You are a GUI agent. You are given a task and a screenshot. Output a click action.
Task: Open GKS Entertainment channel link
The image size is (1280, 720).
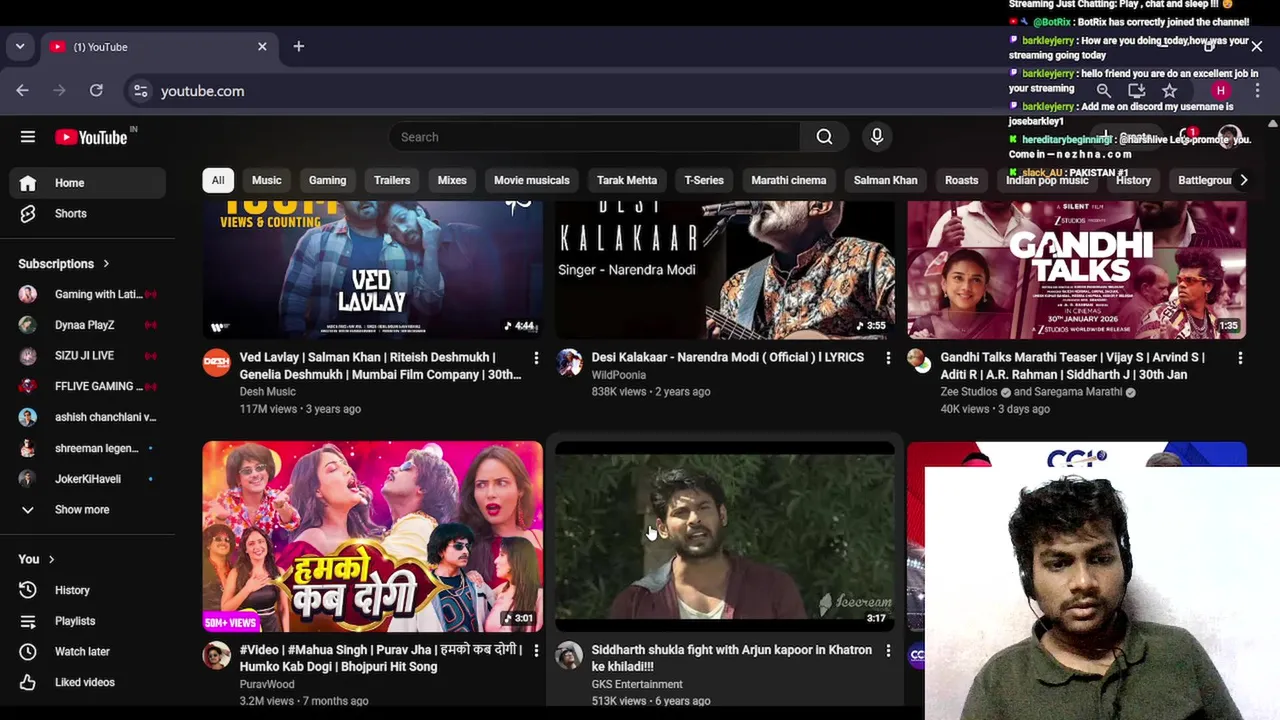tap(637, 684)
